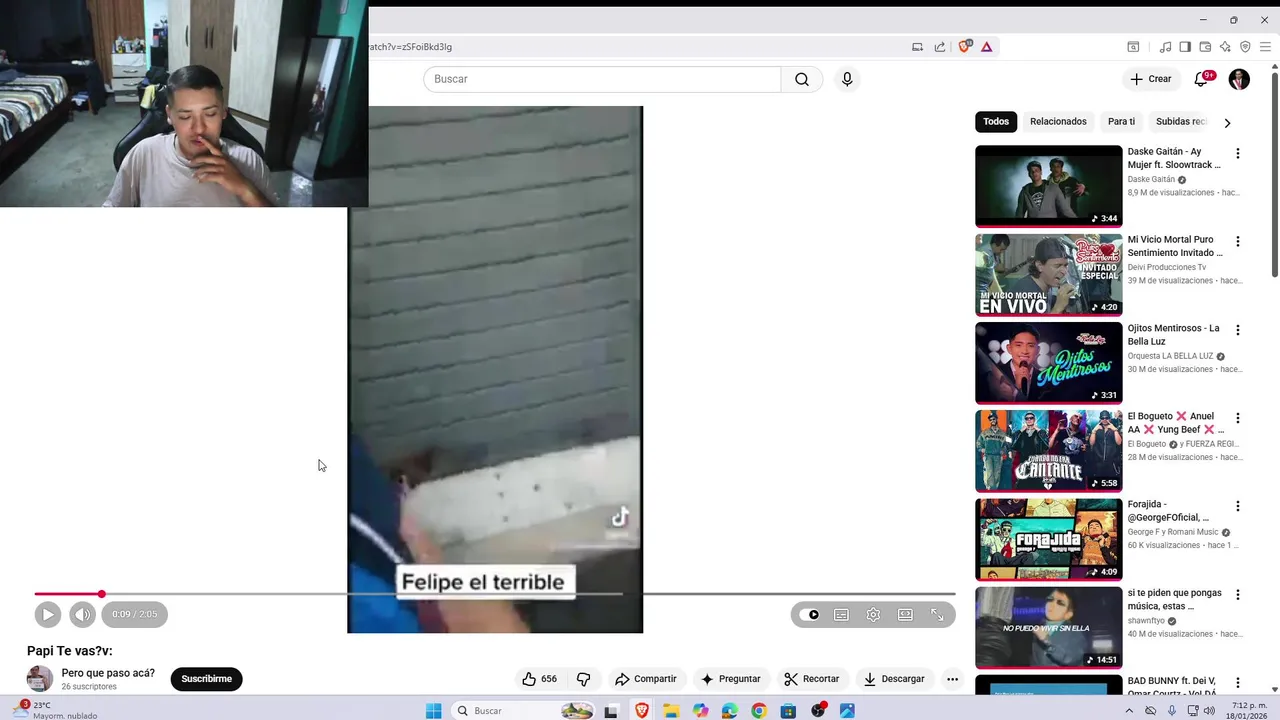Open the Forajida video title
Screen dimensions: 1280x720
tap(1170, 511)
